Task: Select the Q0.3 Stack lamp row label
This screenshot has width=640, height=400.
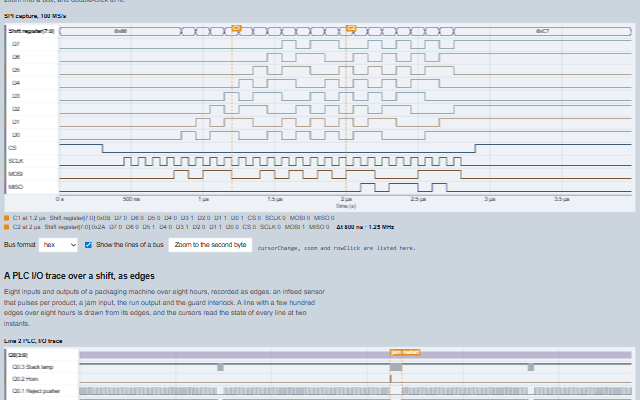Action: (x=33, y=367)
